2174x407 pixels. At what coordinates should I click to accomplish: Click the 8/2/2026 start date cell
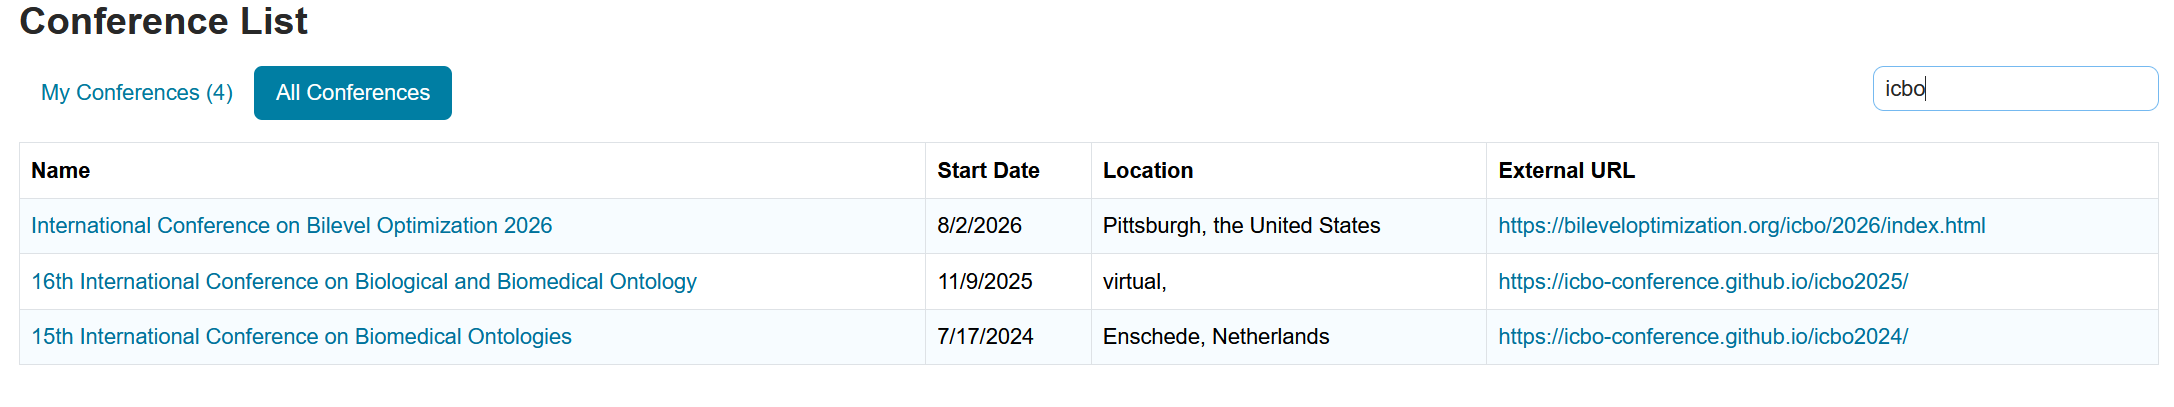[979, 226]
